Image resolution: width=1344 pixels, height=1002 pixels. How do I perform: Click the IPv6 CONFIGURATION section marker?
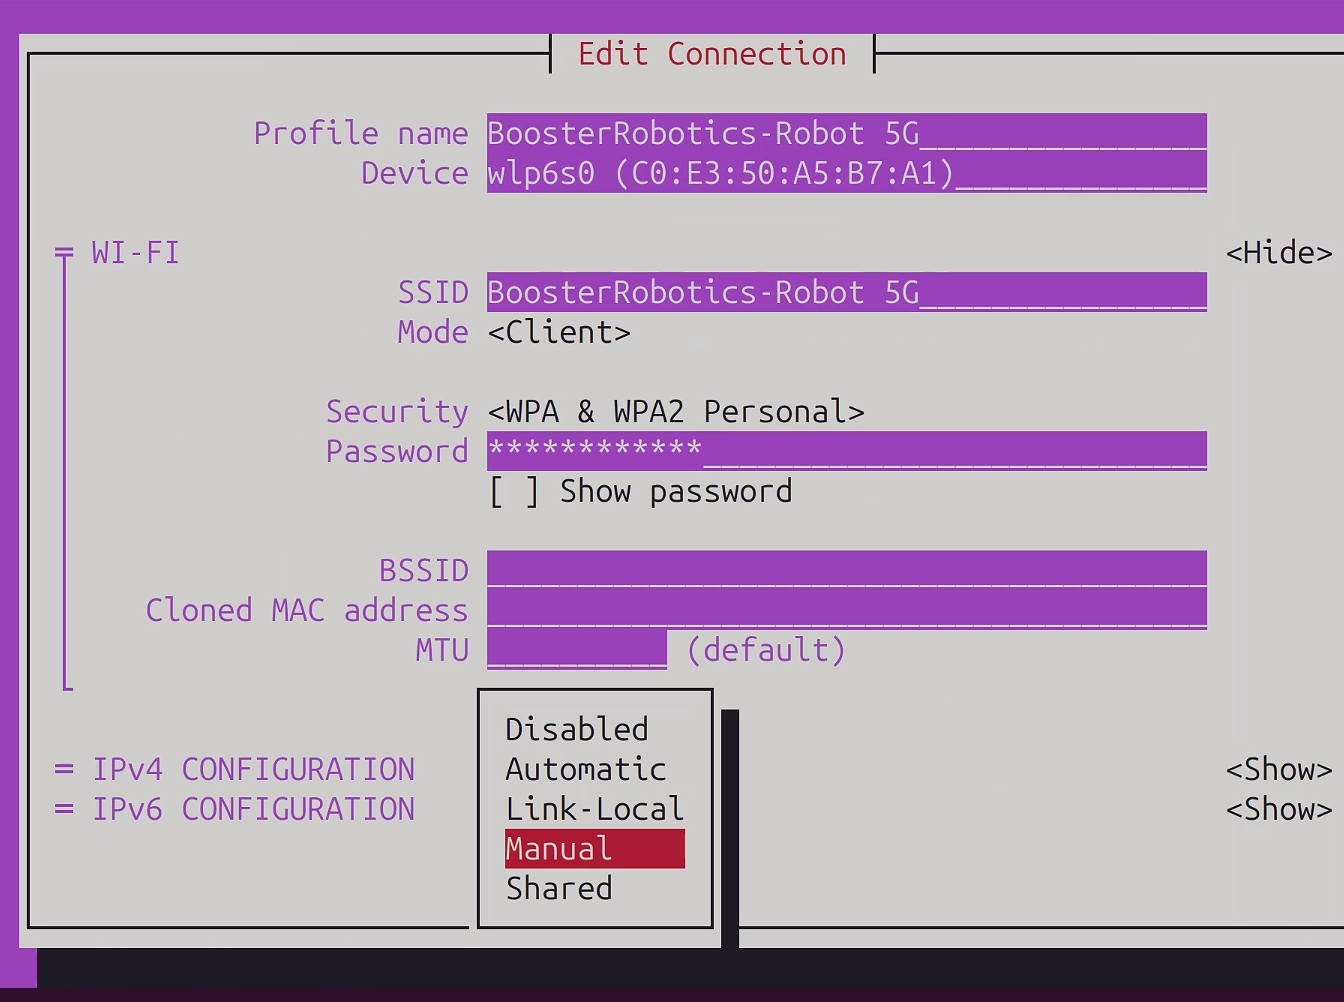point(64,809)
